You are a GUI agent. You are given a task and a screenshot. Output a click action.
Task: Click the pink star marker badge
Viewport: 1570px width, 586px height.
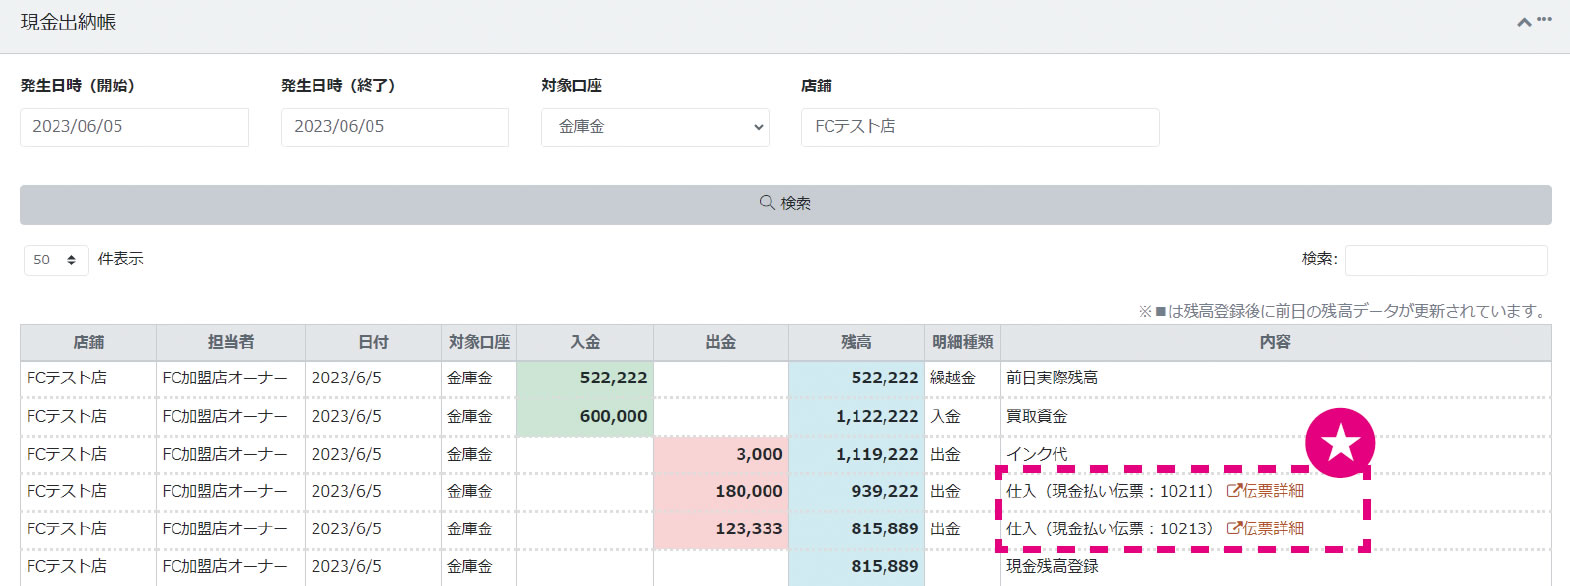[1339, 442]
